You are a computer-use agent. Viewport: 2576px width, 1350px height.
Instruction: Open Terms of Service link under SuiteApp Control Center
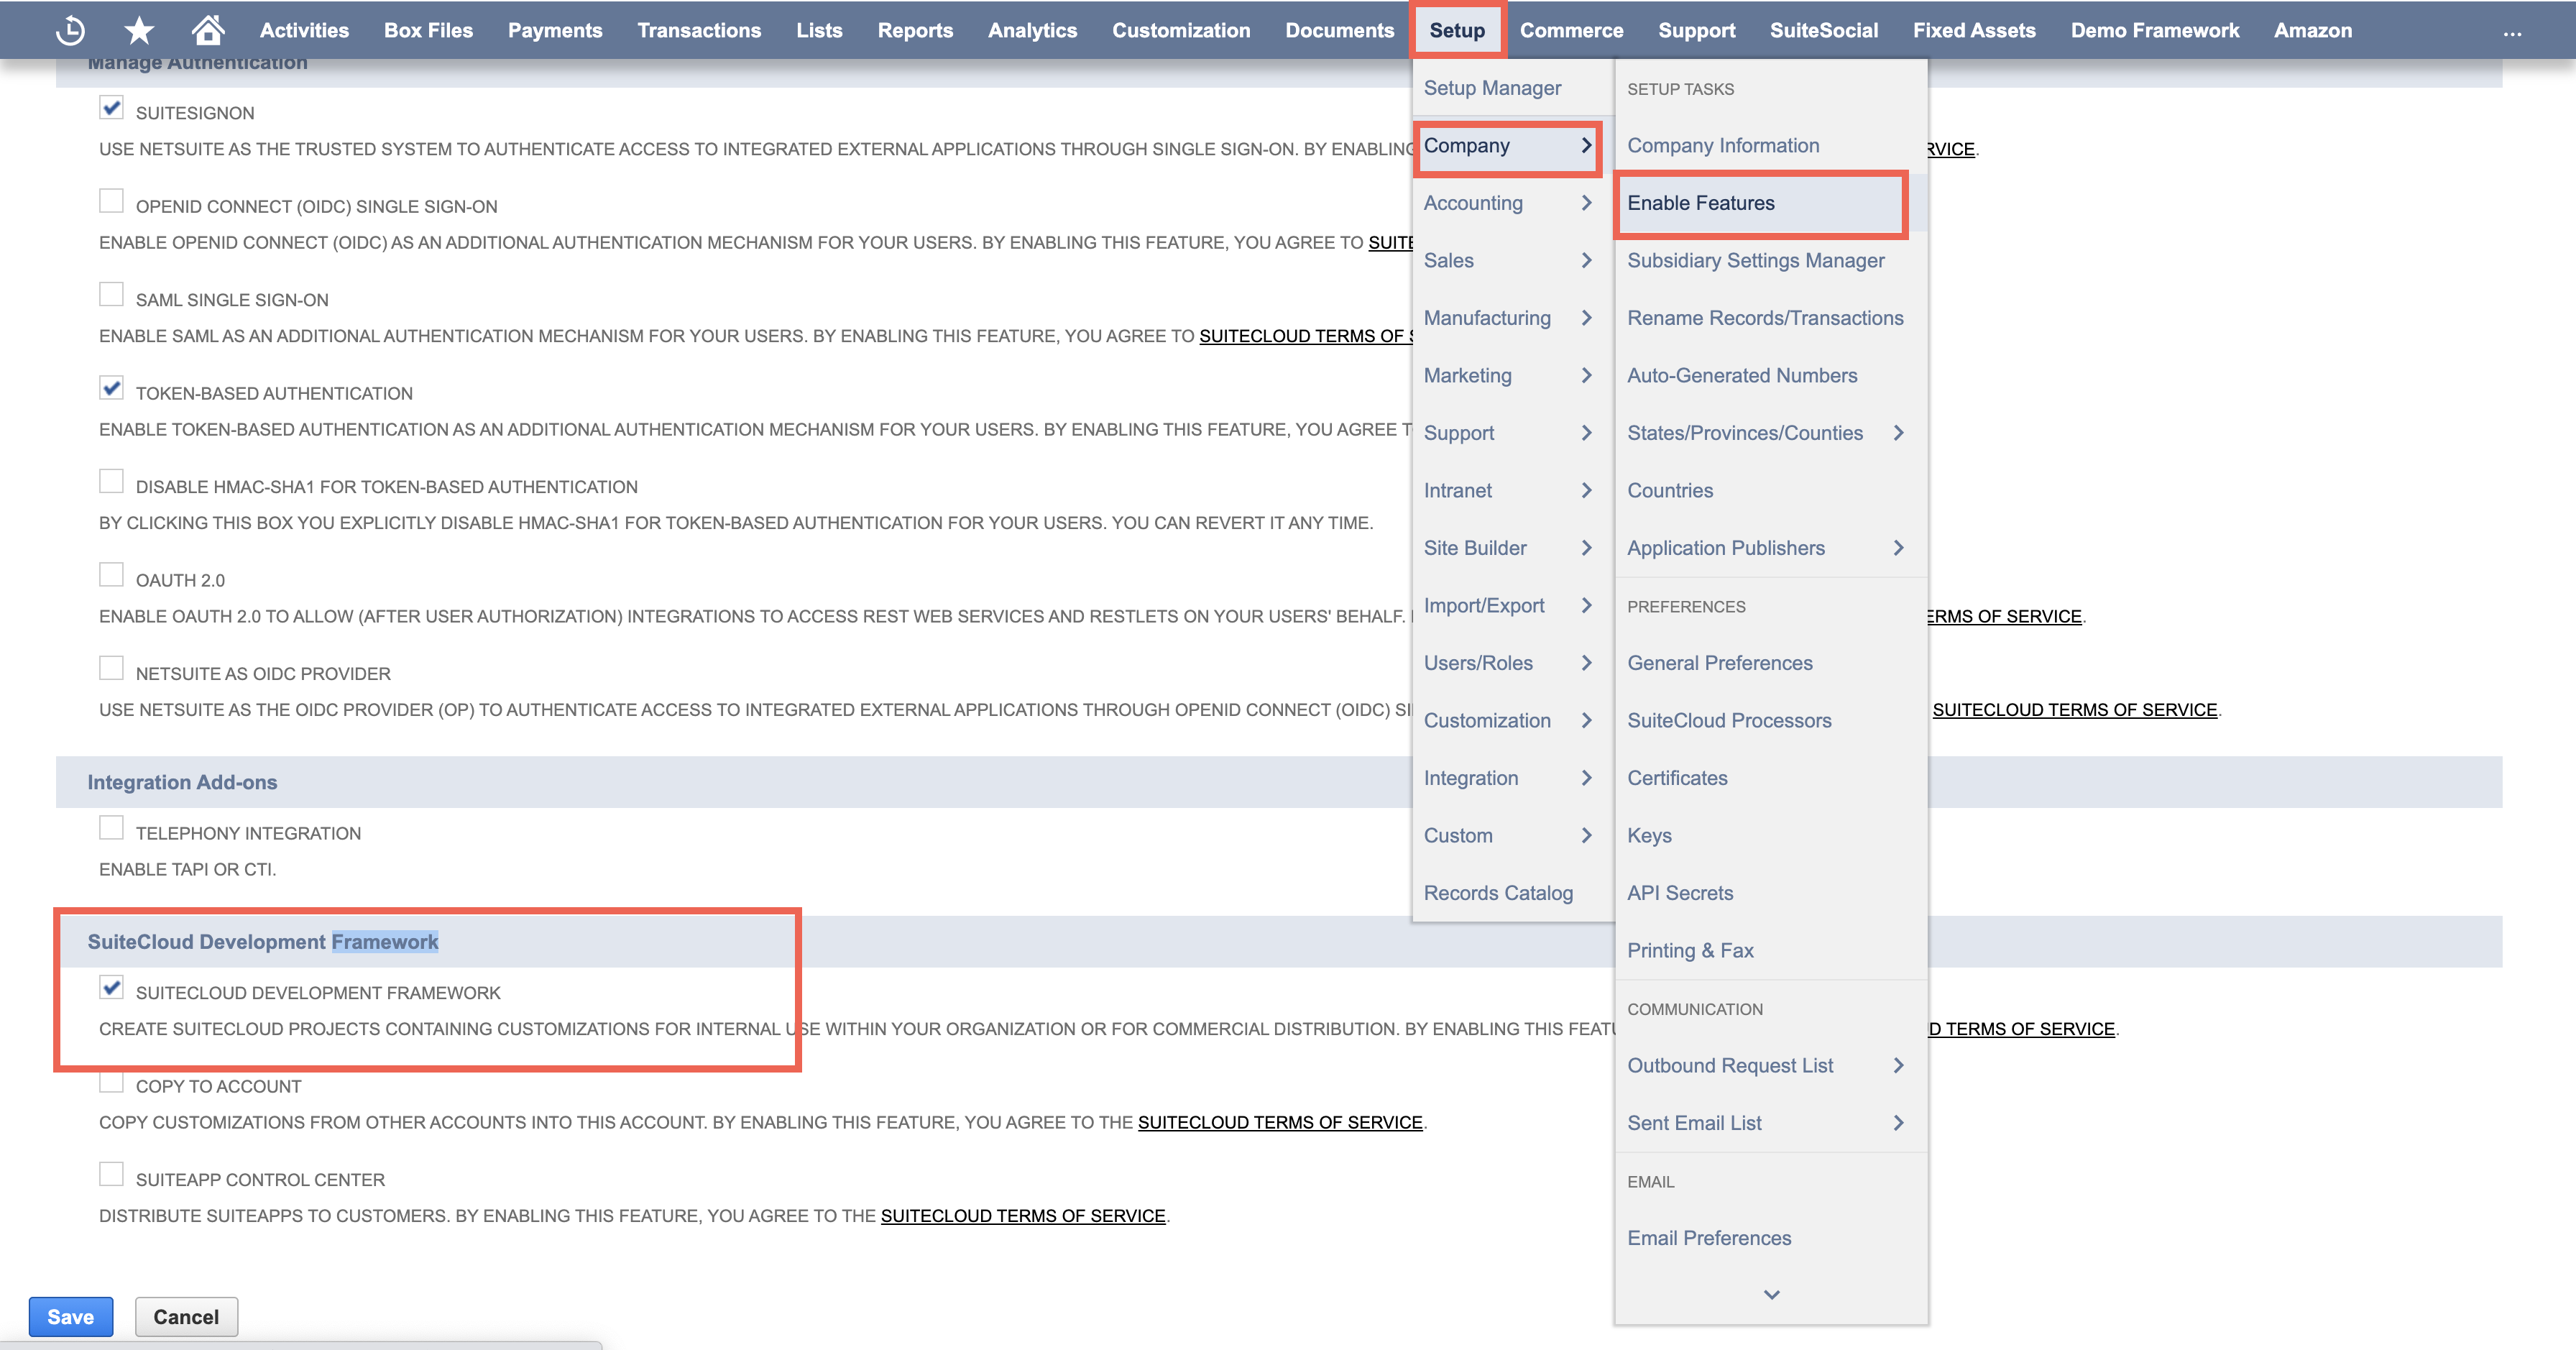tap(1023, 1216)
